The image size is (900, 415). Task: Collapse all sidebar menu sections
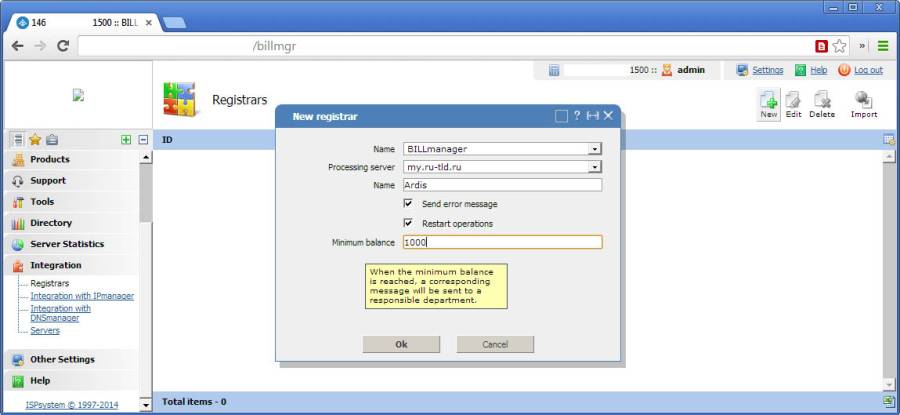pyautogui.click(x=143, y=140)
